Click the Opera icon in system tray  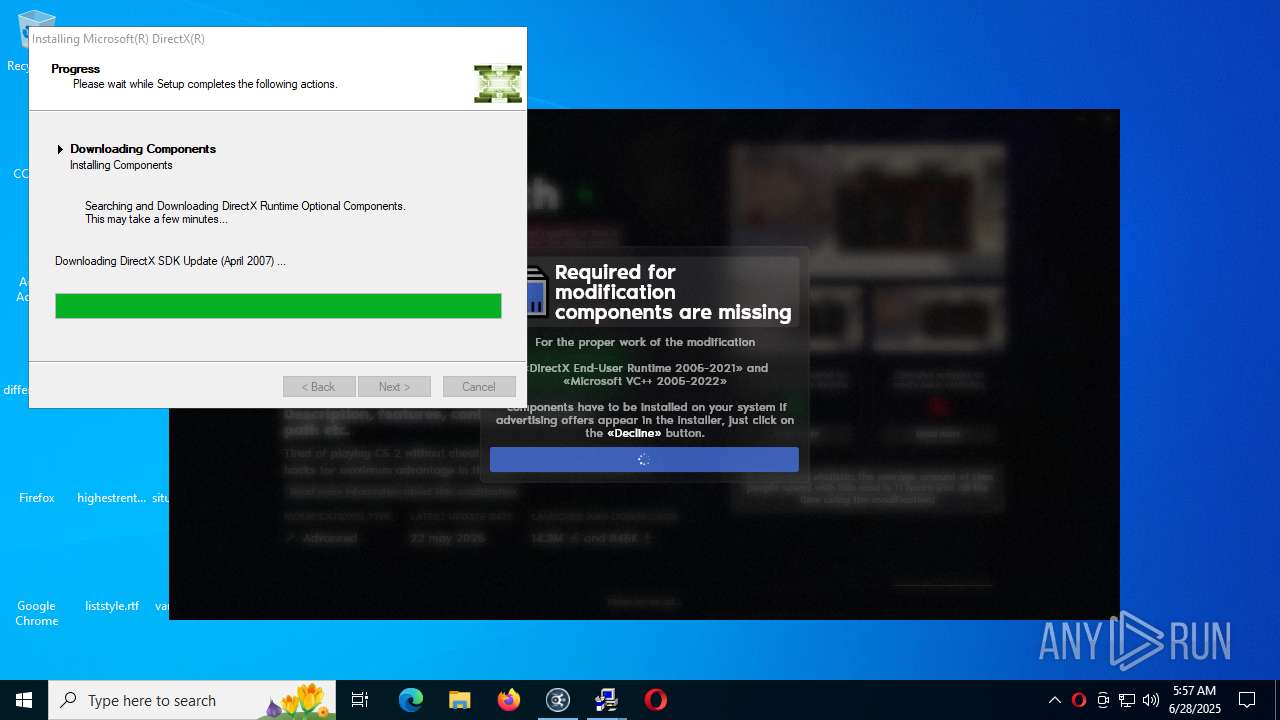(x=1079, y=700)
